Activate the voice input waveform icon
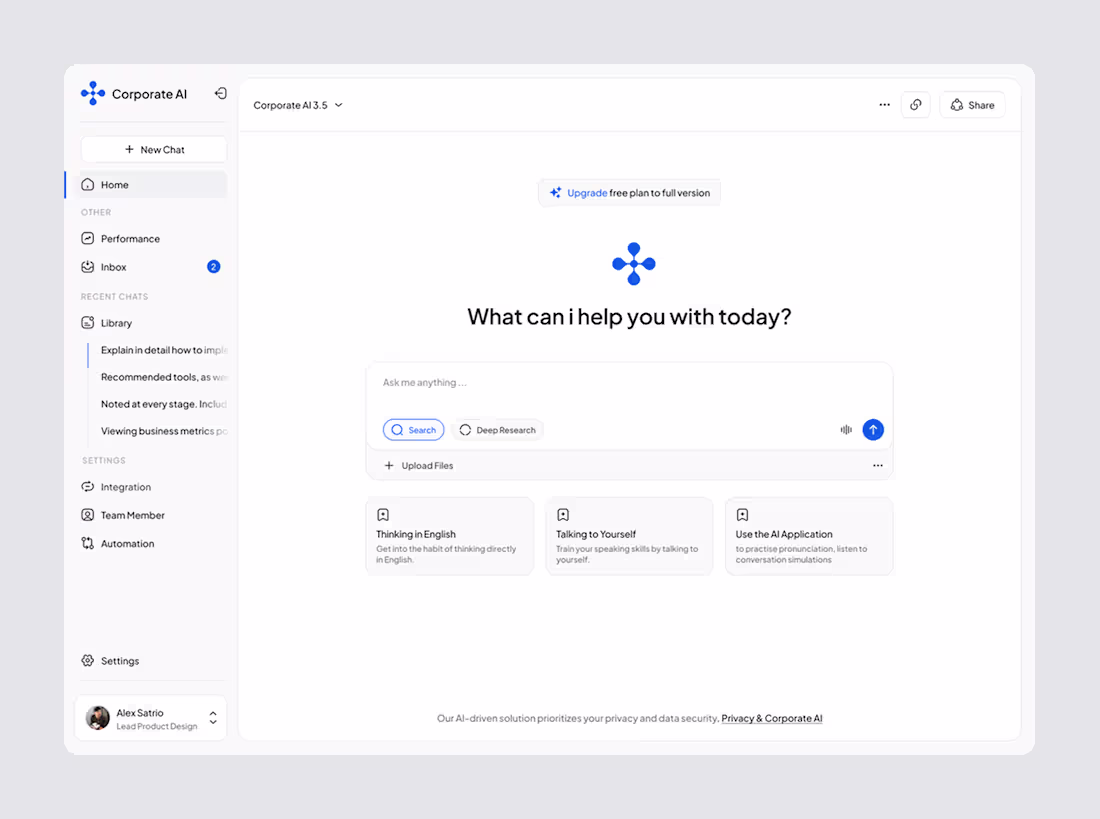Viewport: 1100px width, 819px height. point(846,429)
